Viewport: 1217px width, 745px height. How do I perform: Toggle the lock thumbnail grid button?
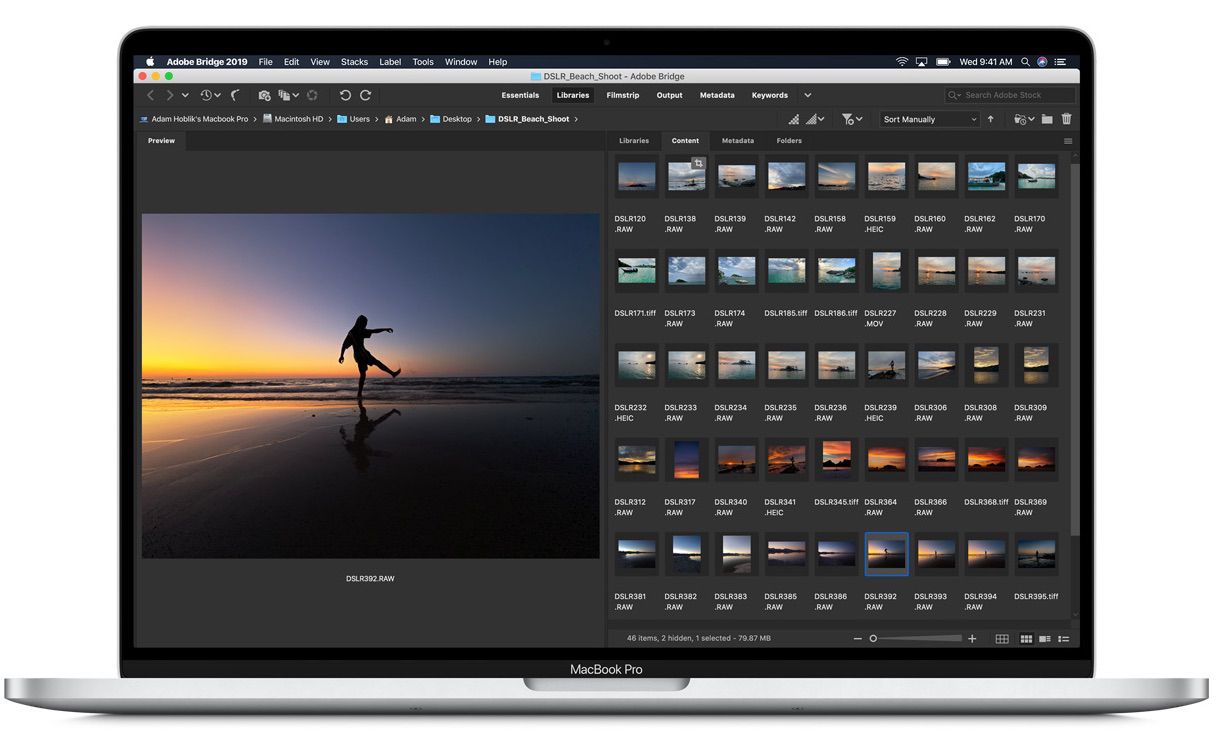1002,638
